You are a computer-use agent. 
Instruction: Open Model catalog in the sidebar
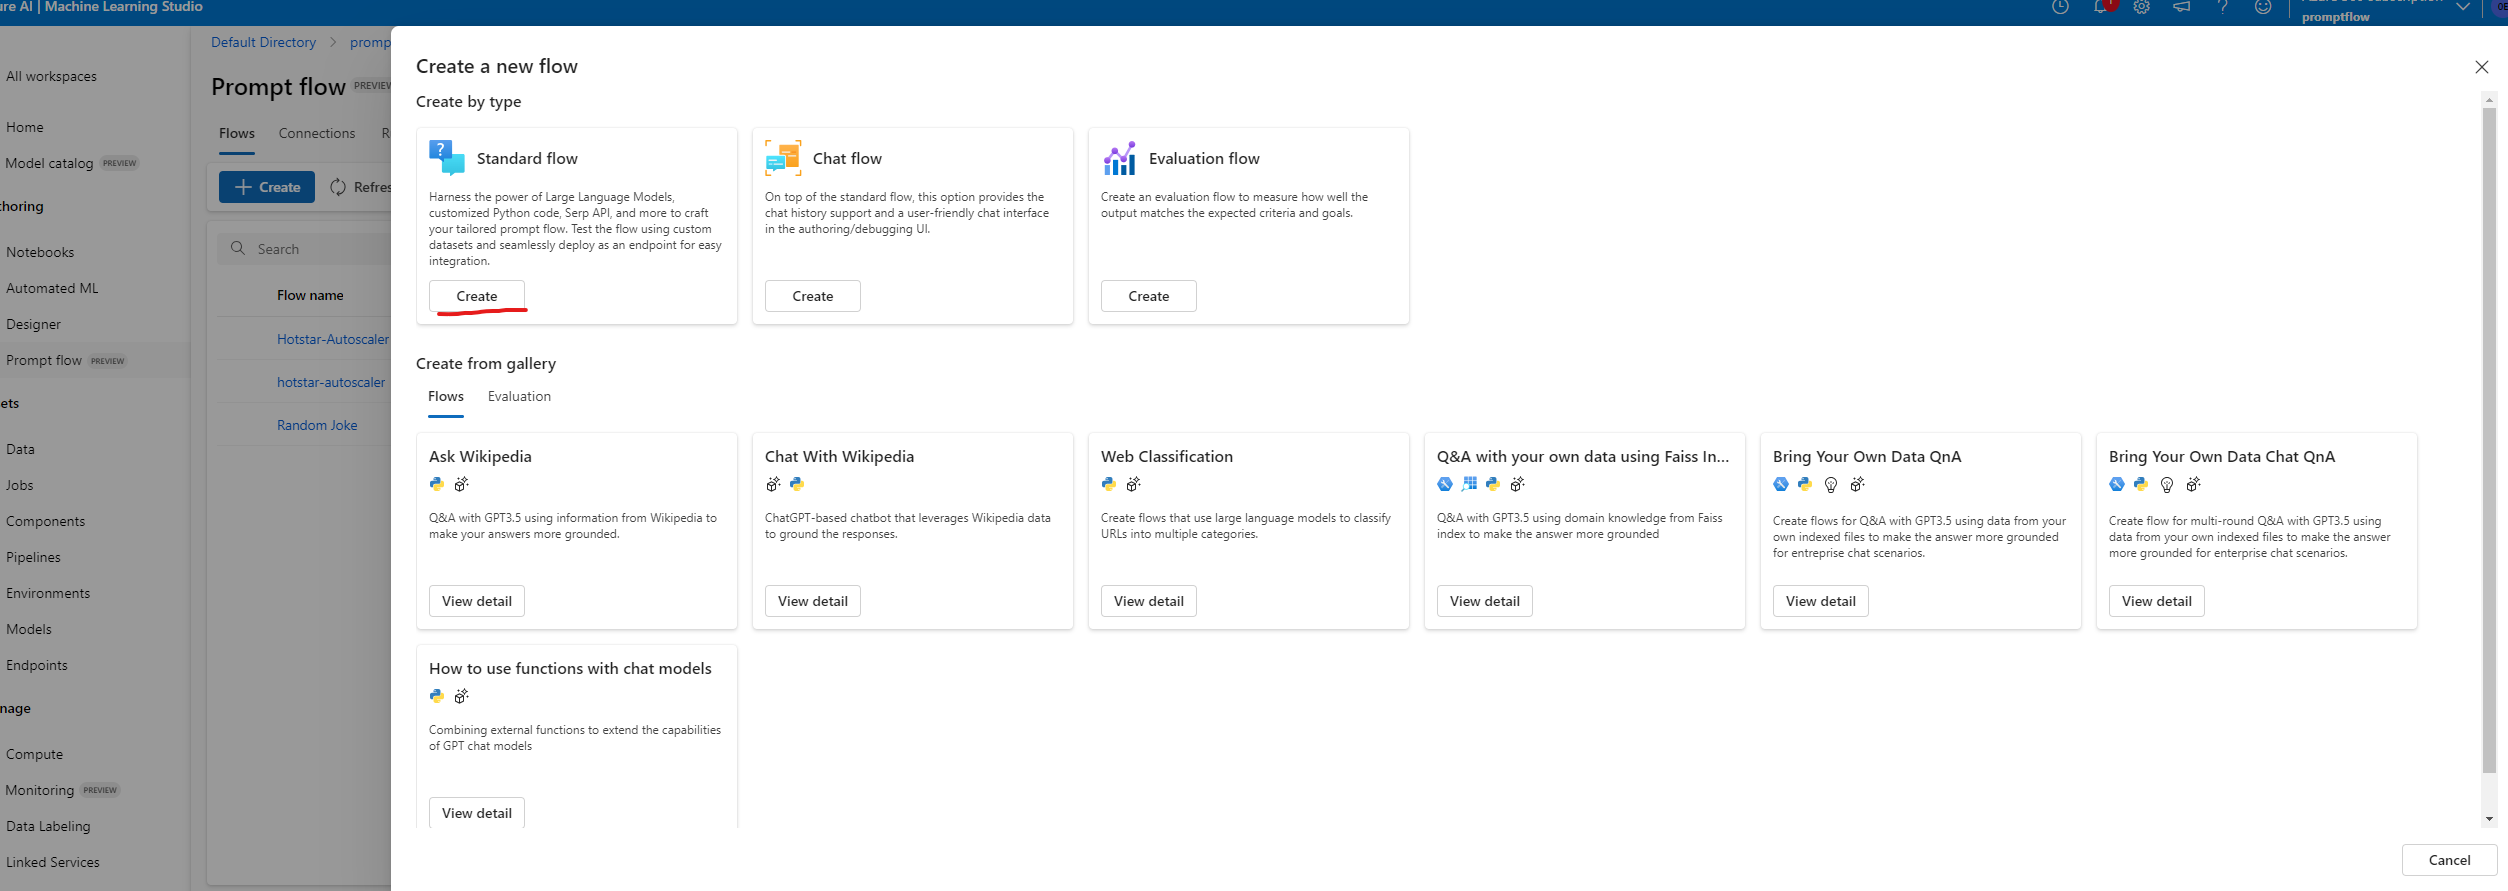point(49,163)
